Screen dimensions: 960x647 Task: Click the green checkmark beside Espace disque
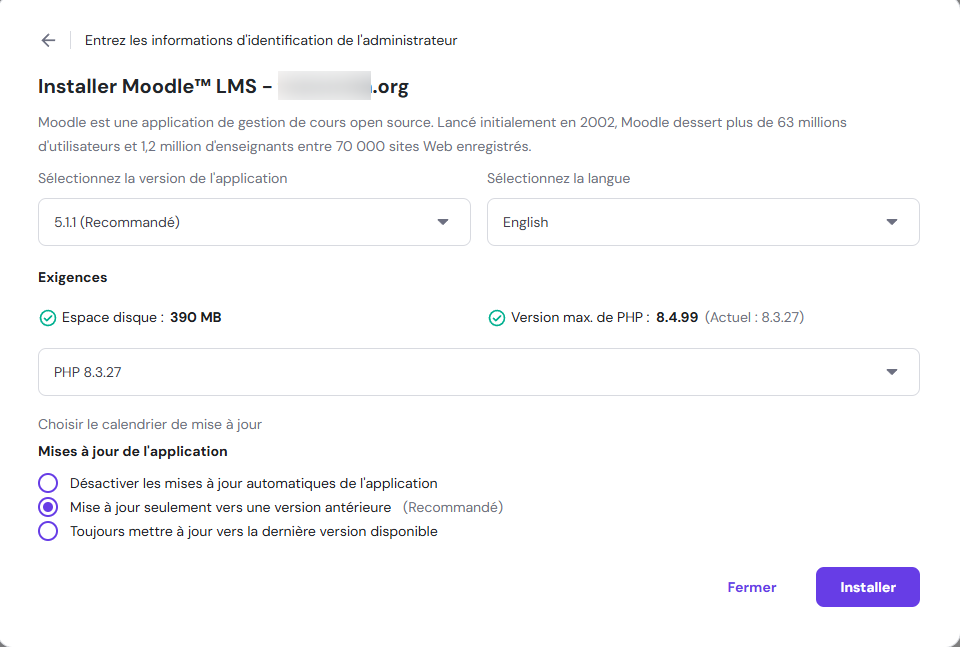[x=47, y=317]
